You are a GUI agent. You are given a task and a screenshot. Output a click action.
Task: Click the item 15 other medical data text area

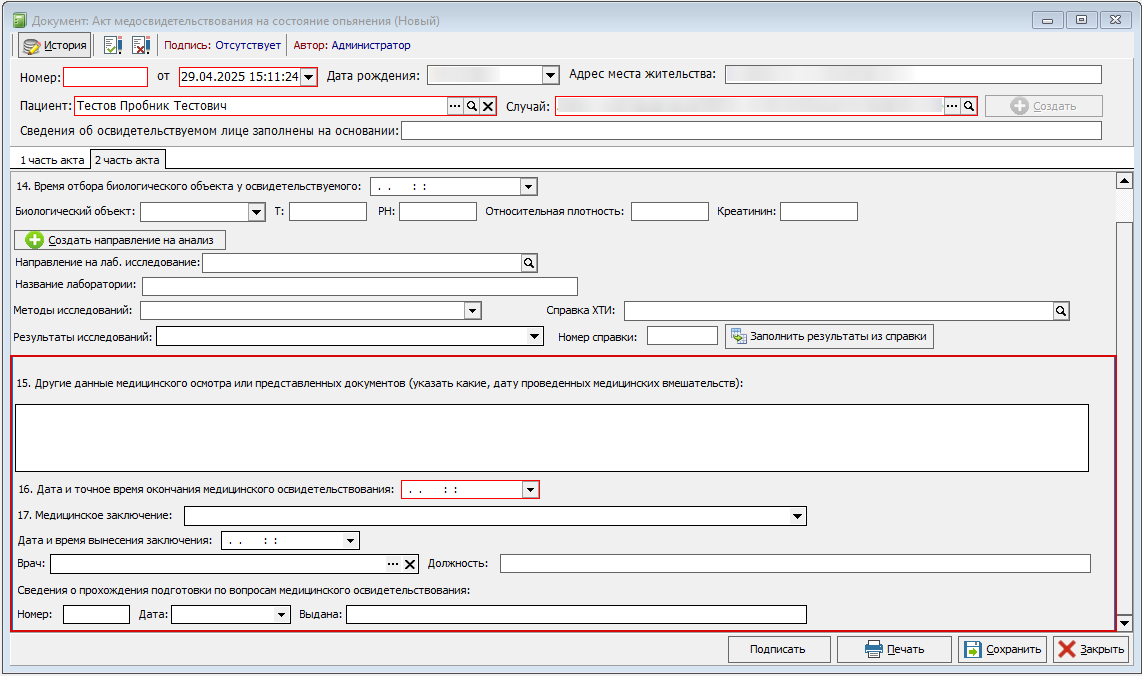coord(552,439)
